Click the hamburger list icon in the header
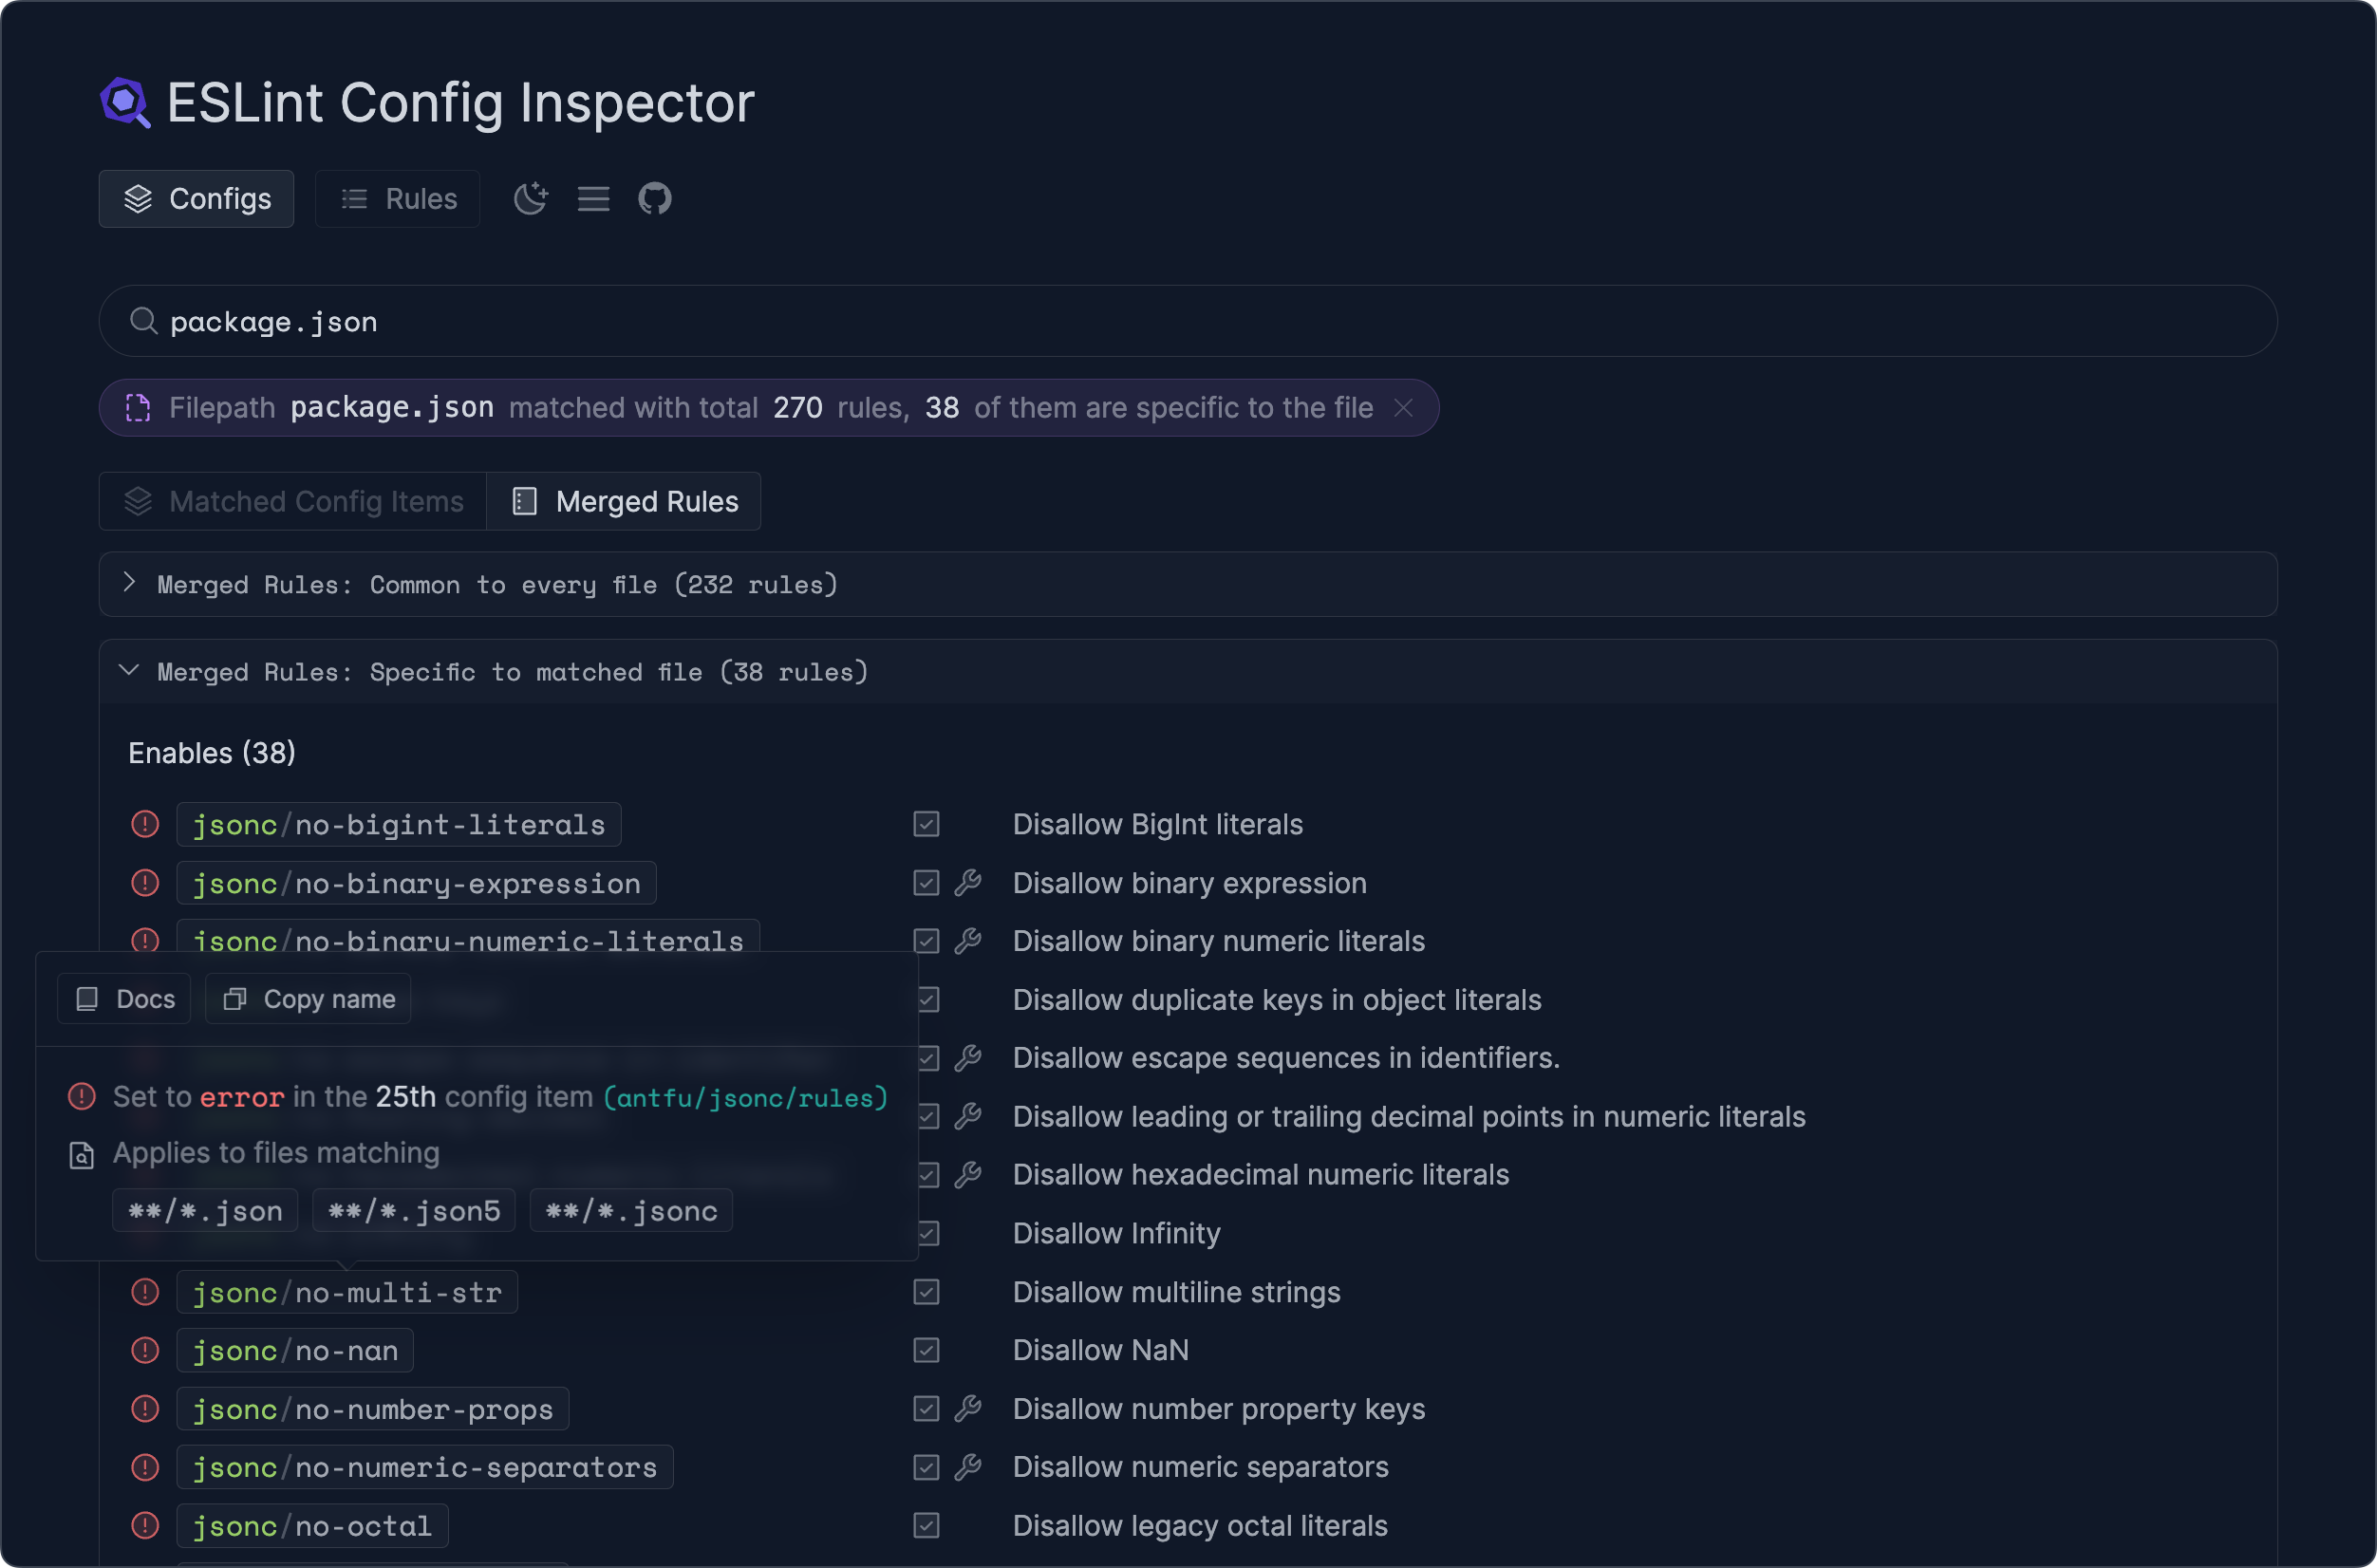 coord(593,198)
